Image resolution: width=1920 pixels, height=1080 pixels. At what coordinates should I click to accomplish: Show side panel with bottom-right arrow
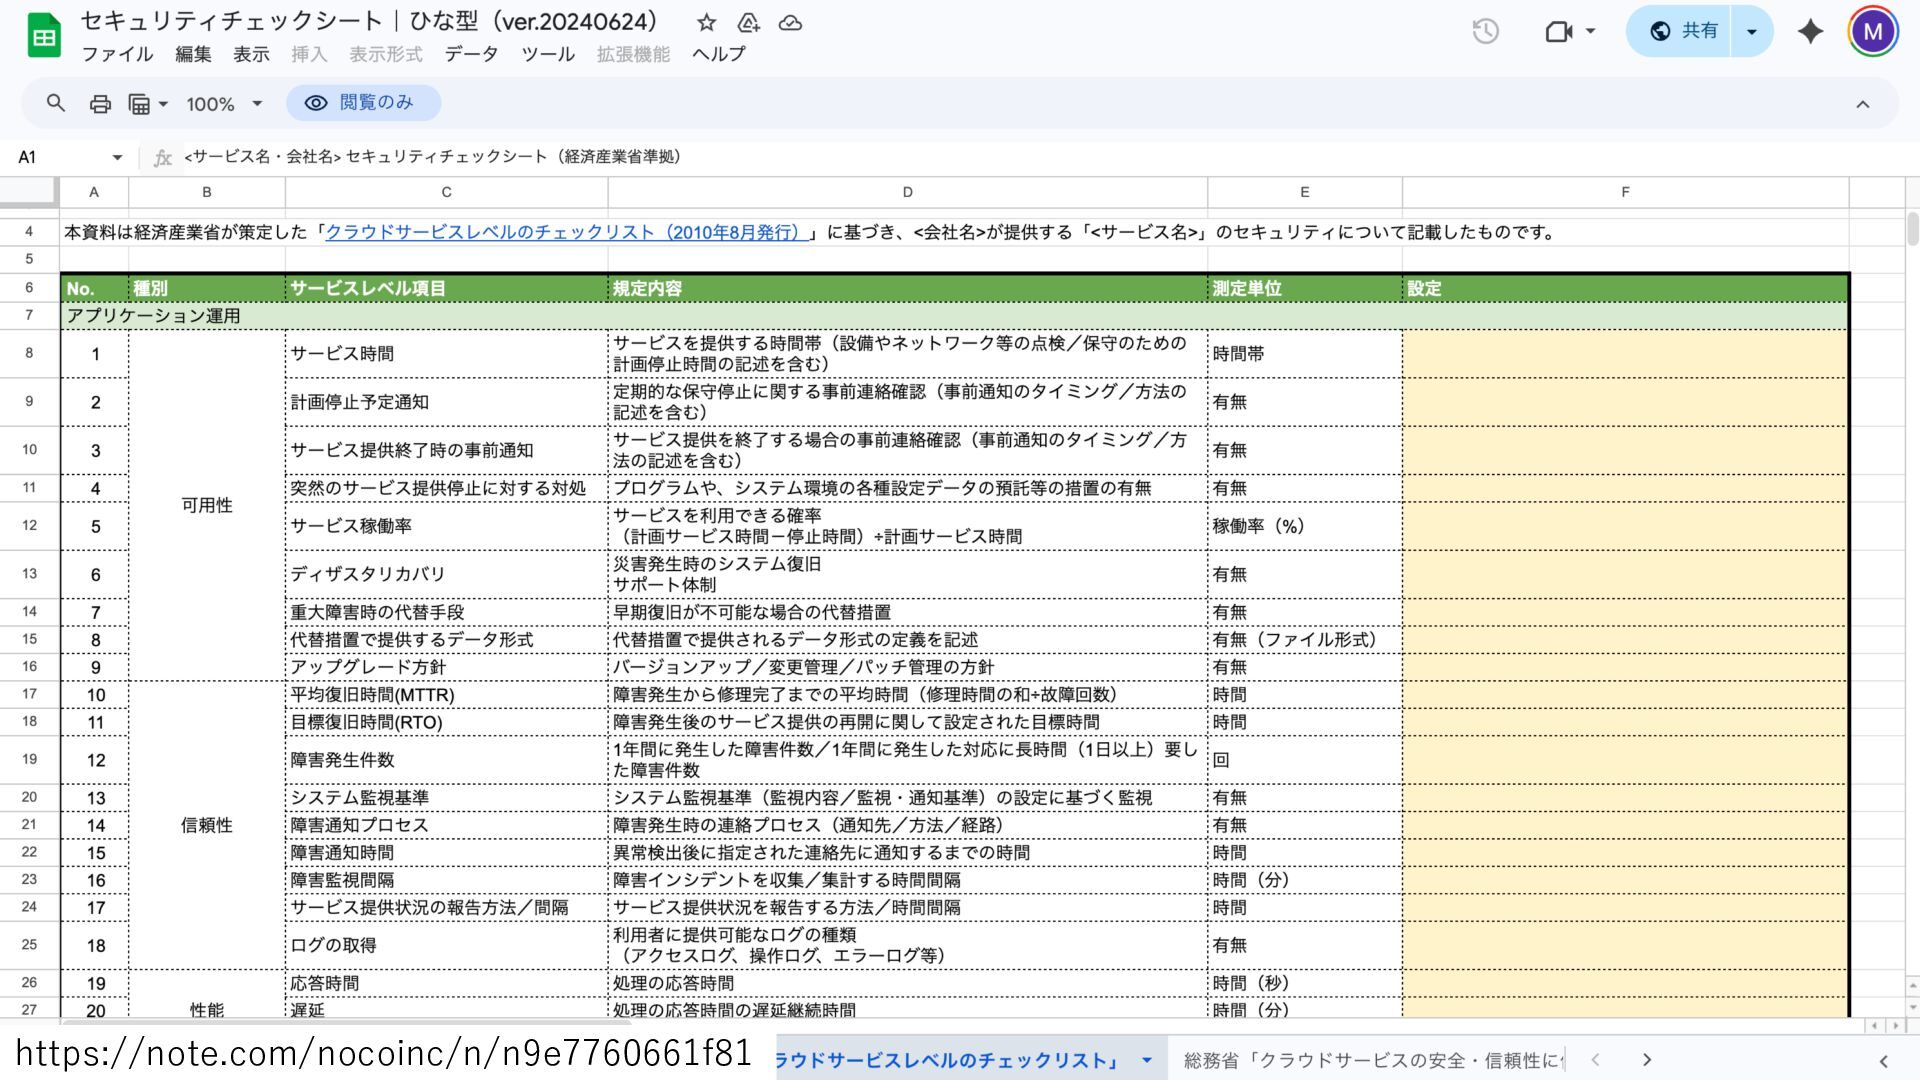(1883, 1061)
